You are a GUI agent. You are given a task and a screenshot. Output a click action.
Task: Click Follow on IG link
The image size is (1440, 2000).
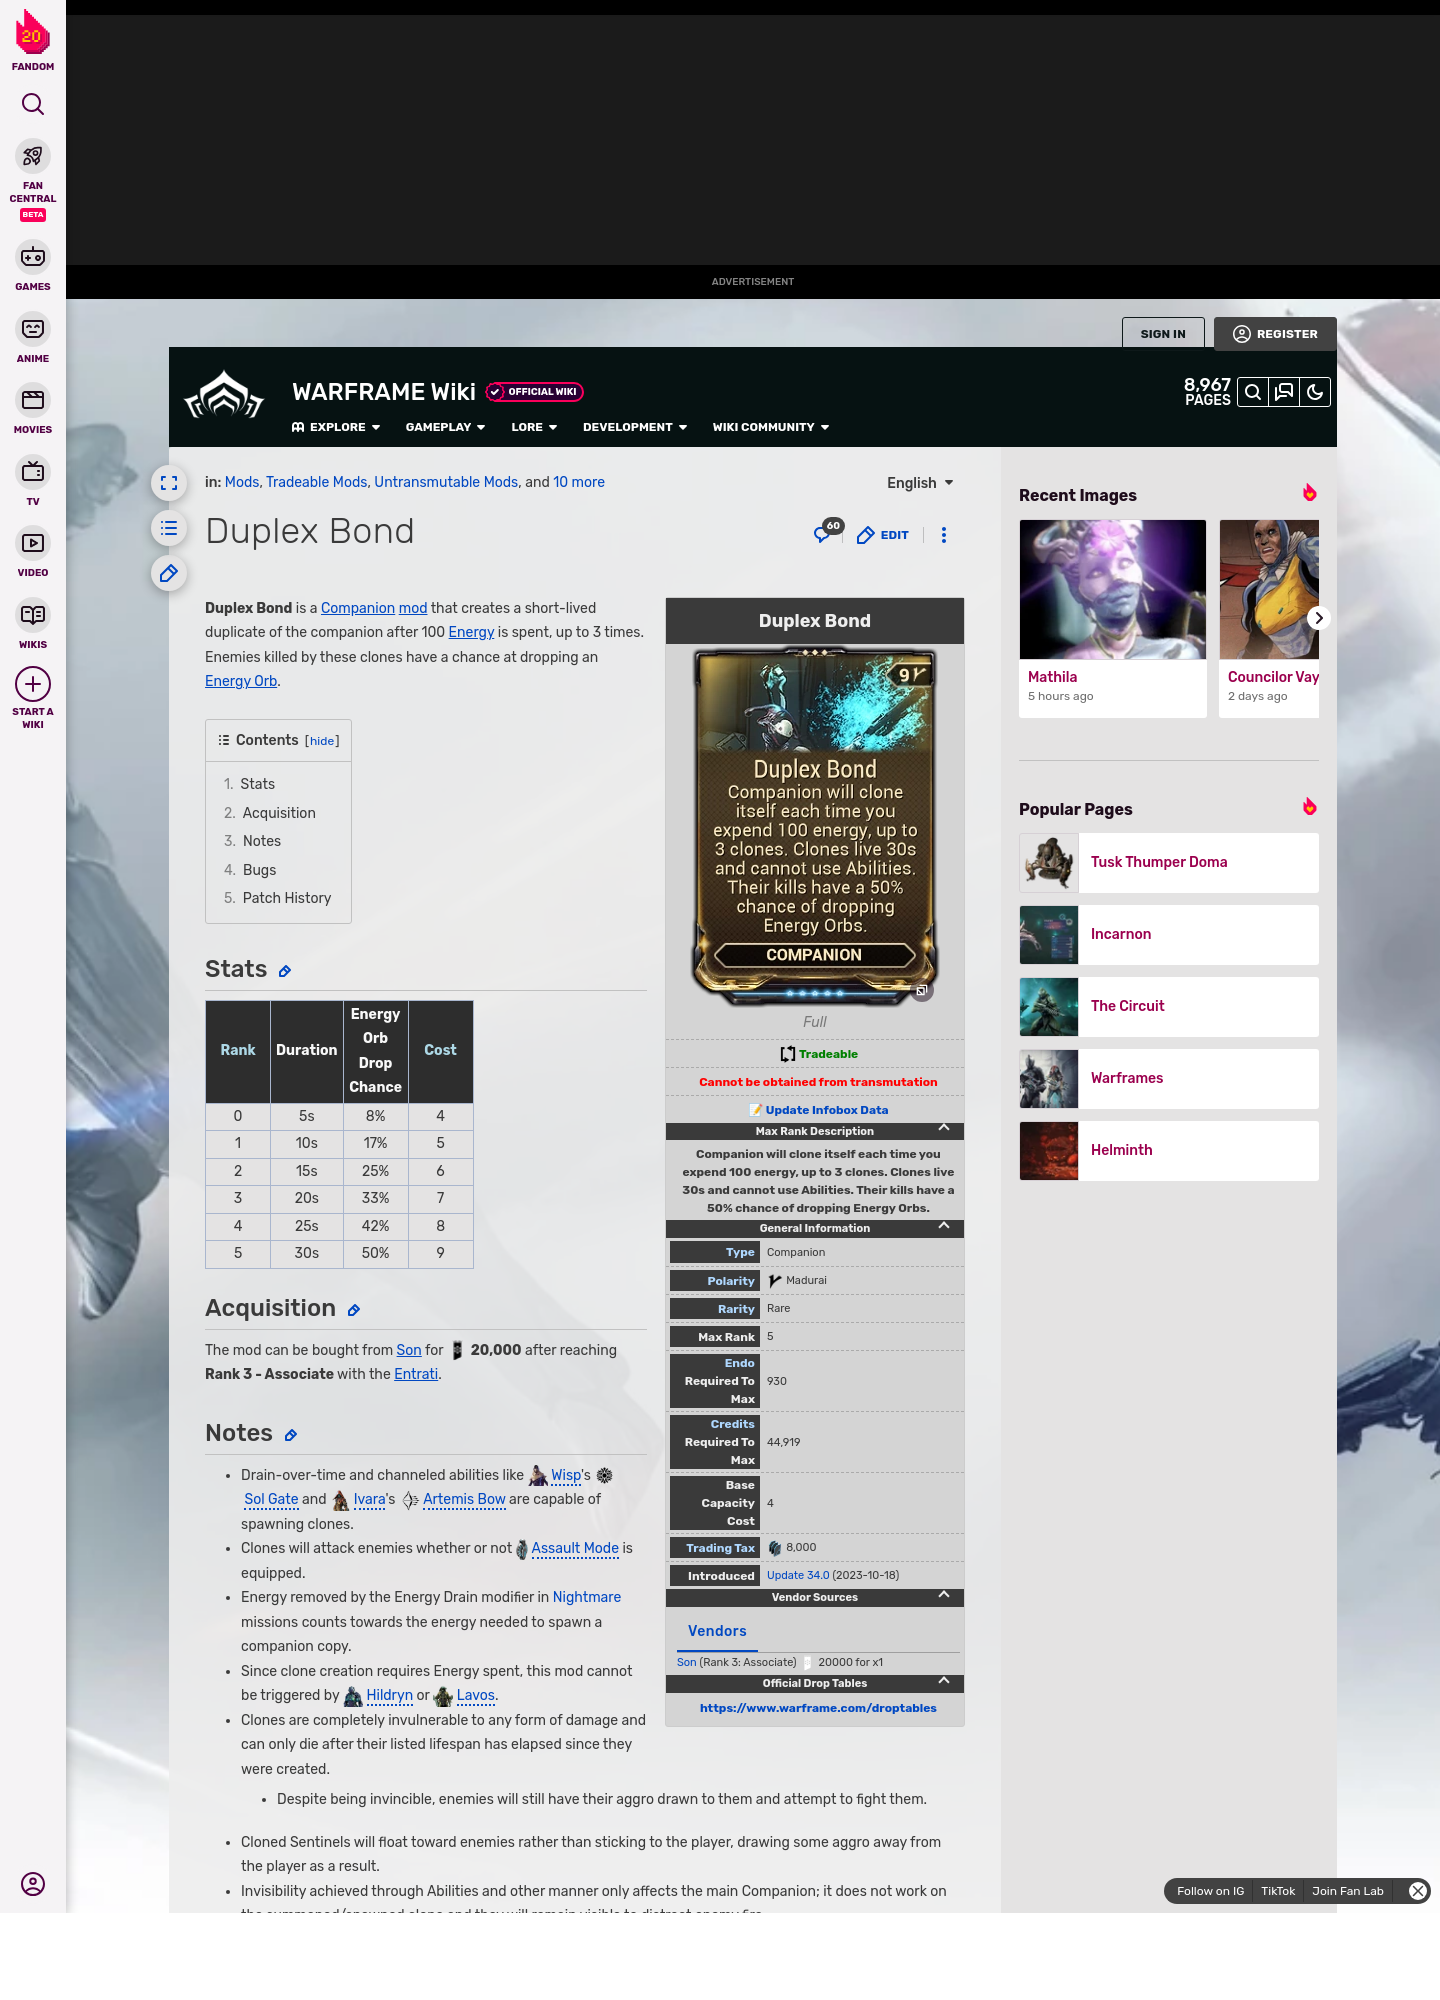coord(1210,1891)
